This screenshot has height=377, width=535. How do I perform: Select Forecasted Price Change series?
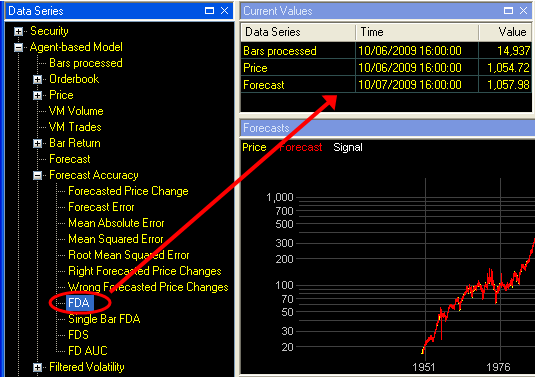pyautogui.click(x=128, y=191)
